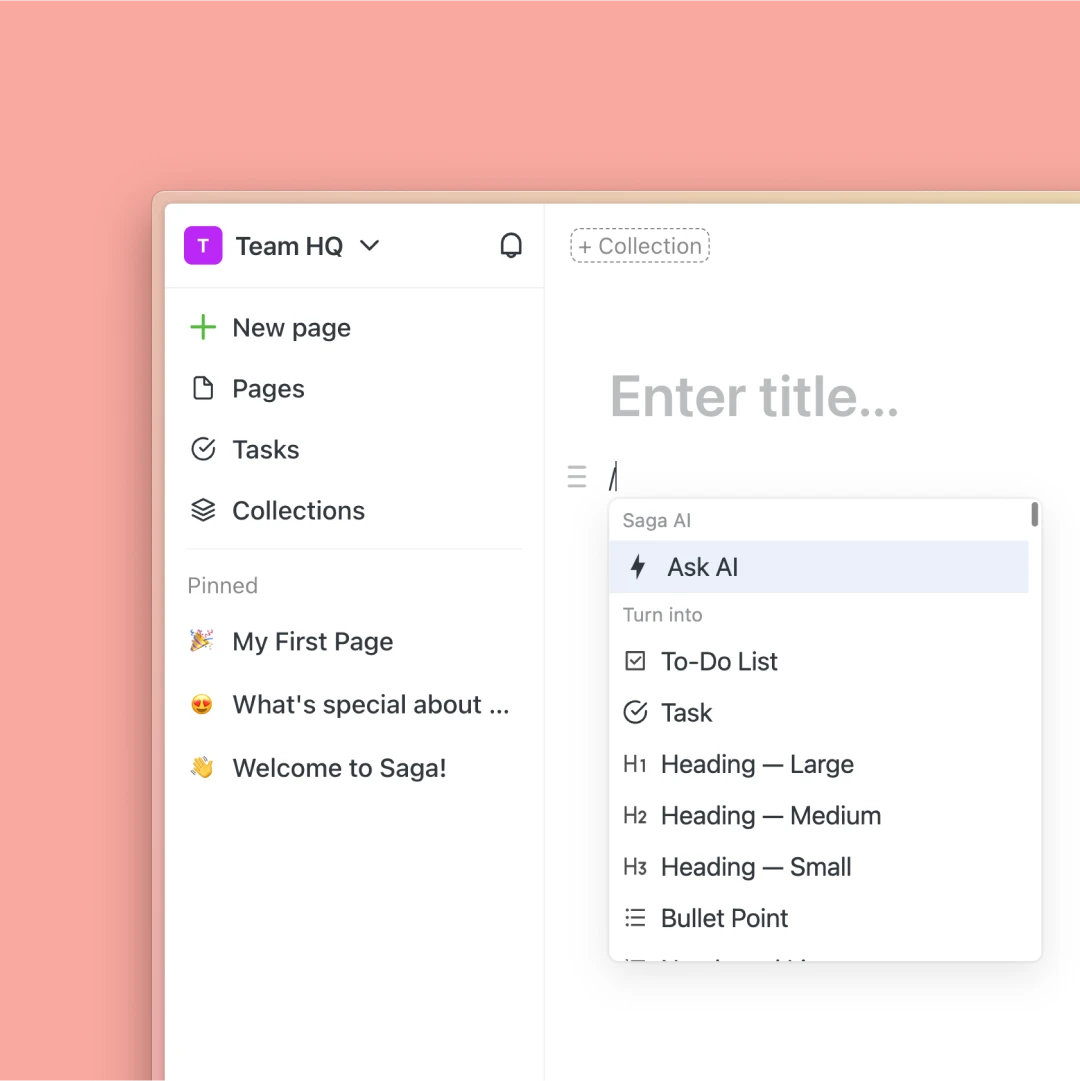
Task: Click the Ask AI lightning bolt icon
Action: pos(638,567)
